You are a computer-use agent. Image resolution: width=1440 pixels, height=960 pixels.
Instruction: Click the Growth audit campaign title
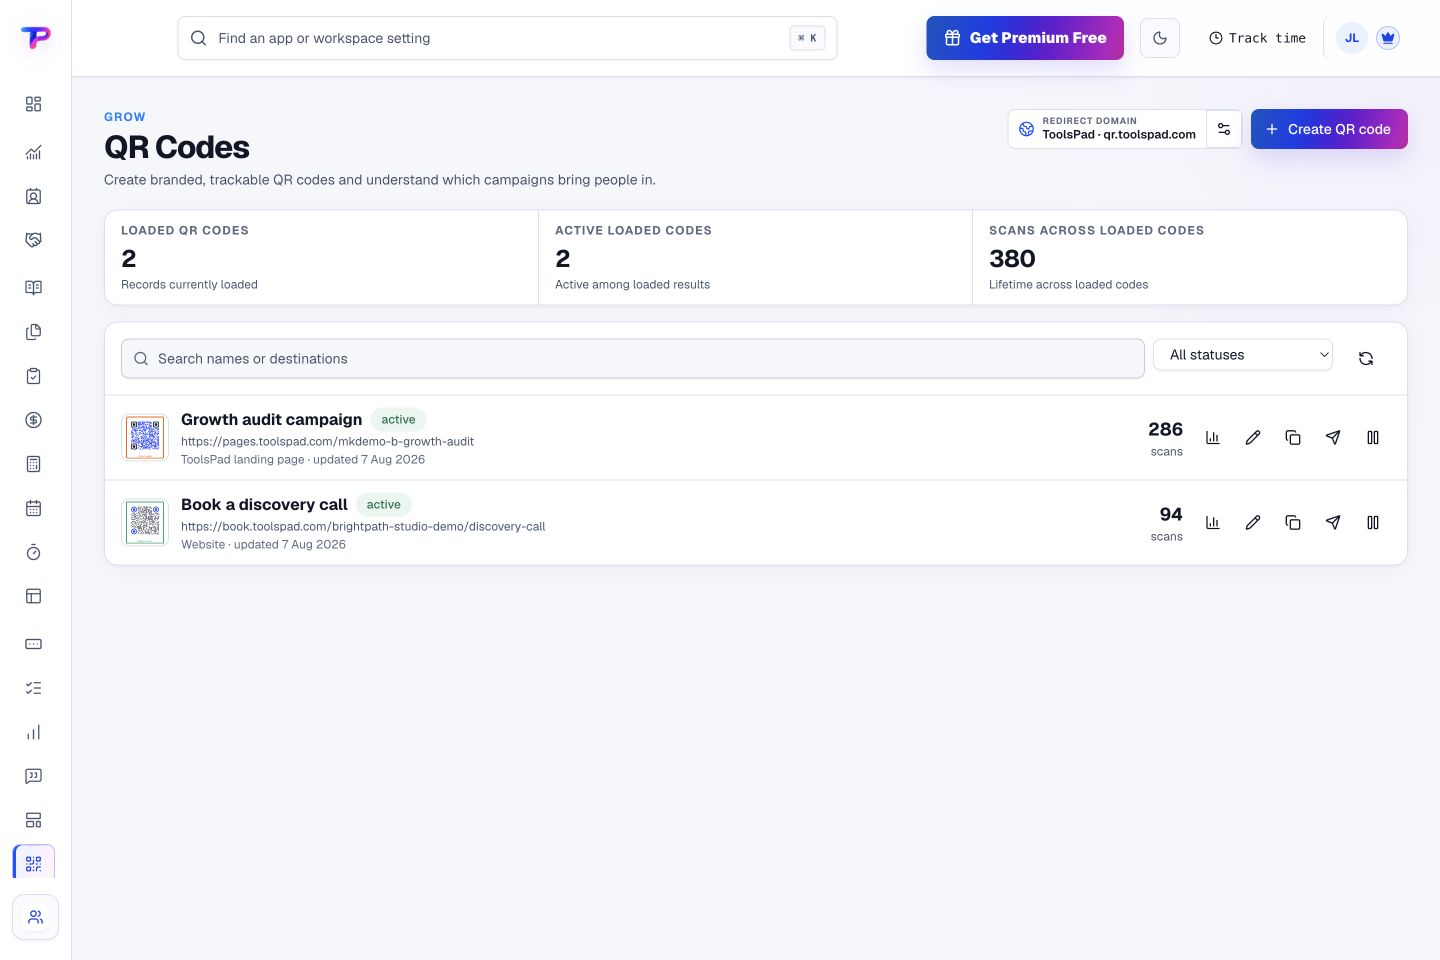tap(271, 419)
